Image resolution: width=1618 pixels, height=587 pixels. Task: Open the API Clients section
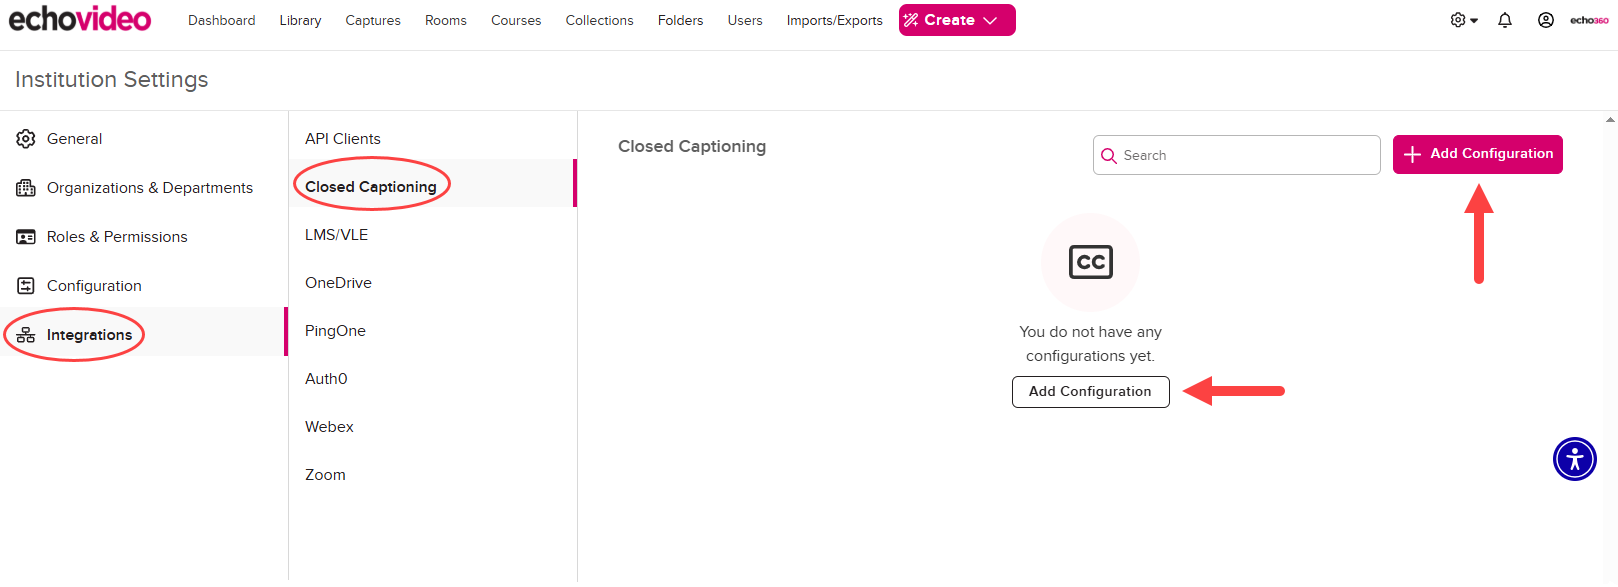coord(342,139)
